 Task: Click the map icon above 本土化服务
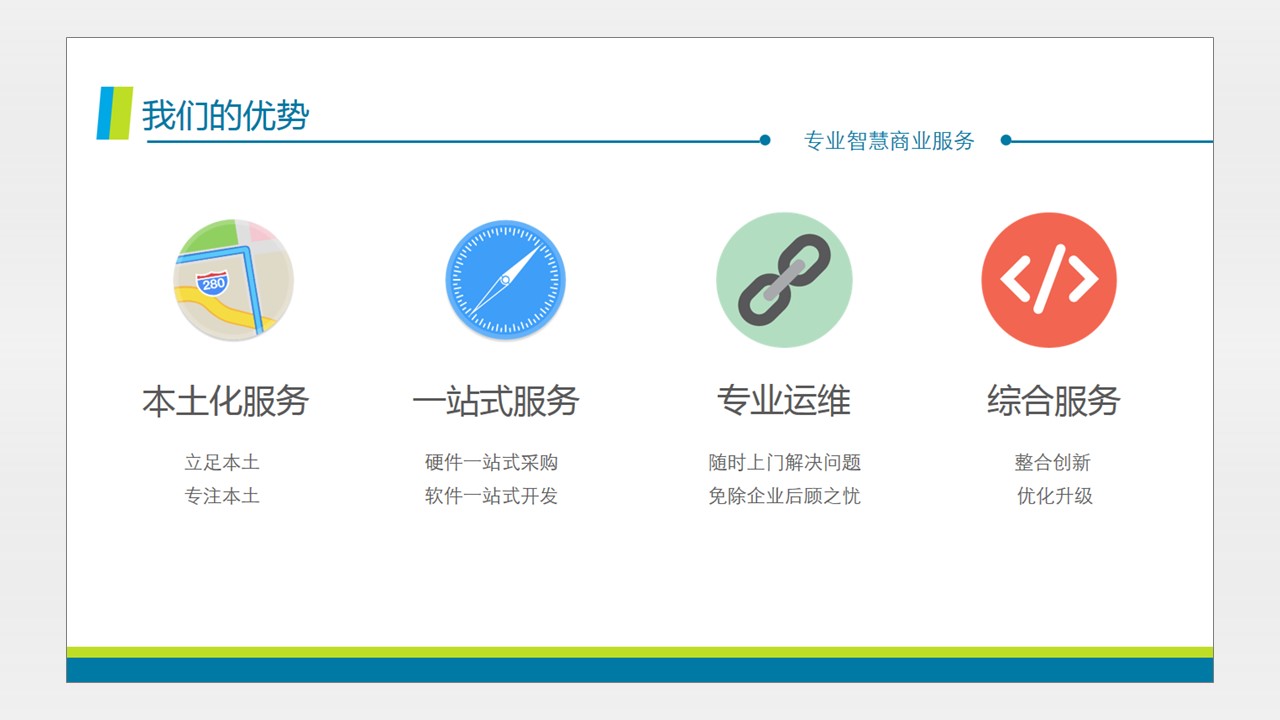pos(233,281)
